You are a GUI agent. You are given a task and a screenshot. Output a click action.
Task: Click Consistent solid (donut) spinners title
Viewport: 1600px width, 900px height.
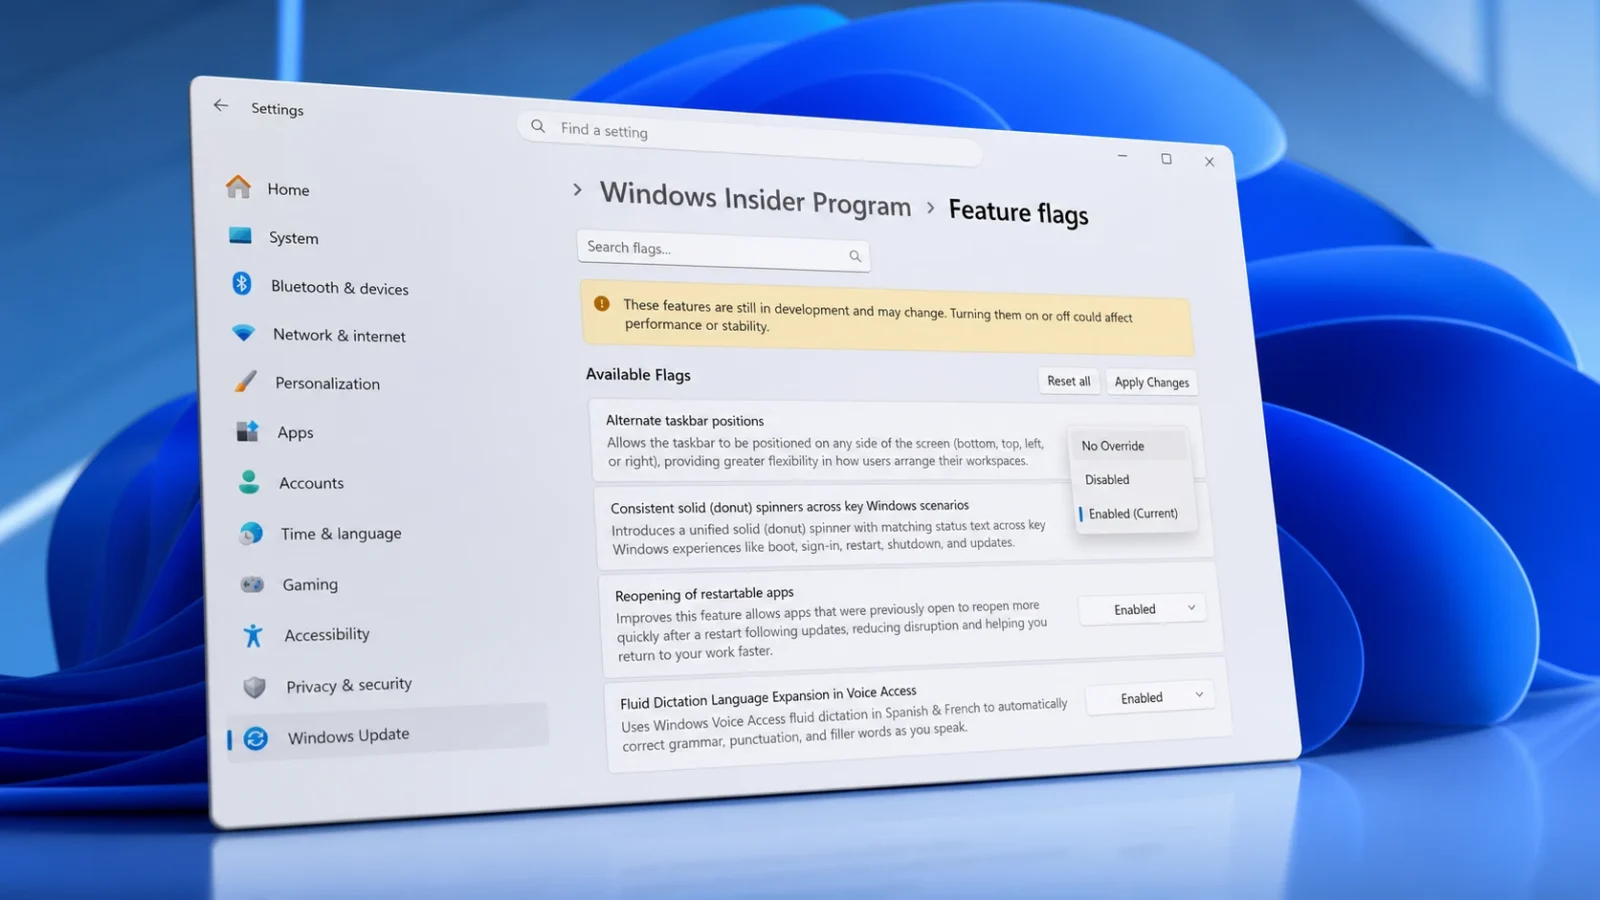(790, 507)
